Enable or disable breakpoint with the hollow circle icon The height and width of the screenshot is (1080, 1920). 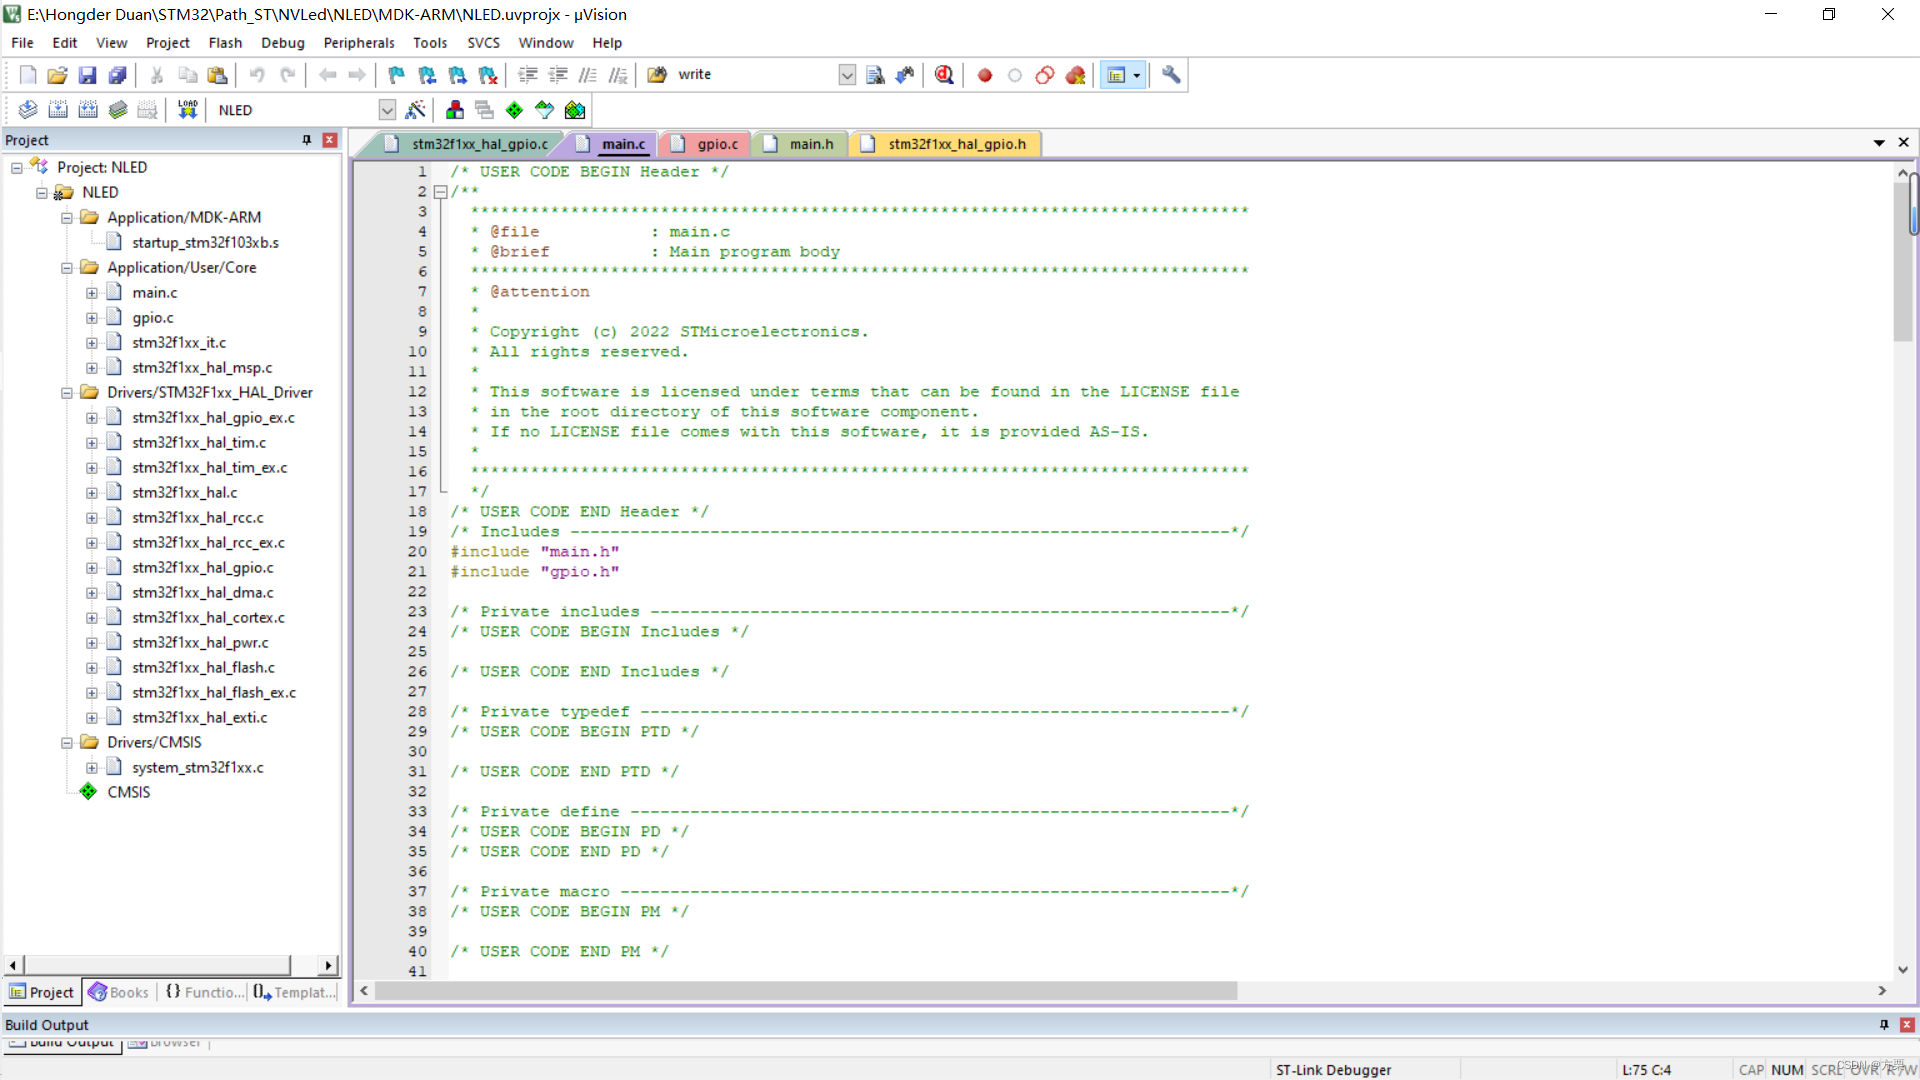[x=1015, y=75]
